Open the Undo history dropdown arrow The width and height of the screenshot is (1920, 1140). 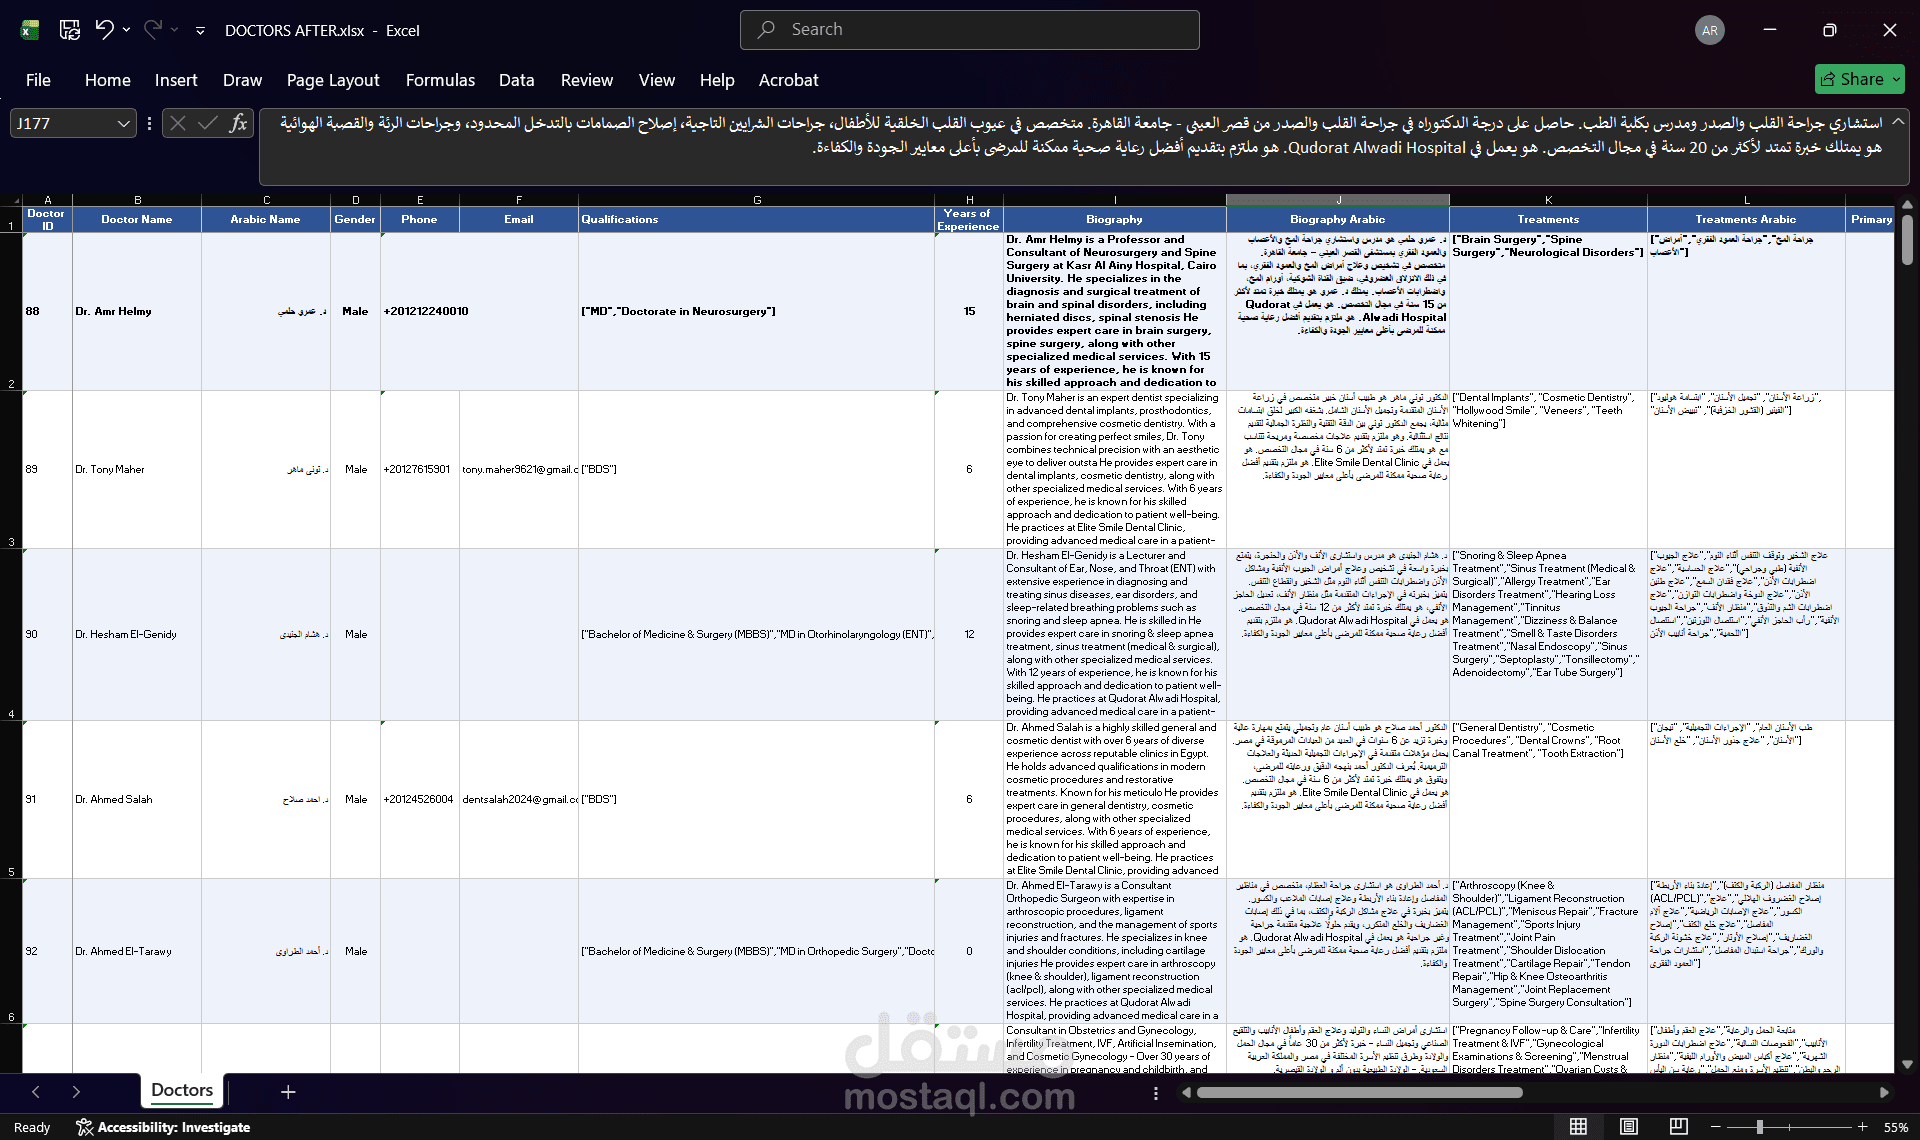coord(127,30)
